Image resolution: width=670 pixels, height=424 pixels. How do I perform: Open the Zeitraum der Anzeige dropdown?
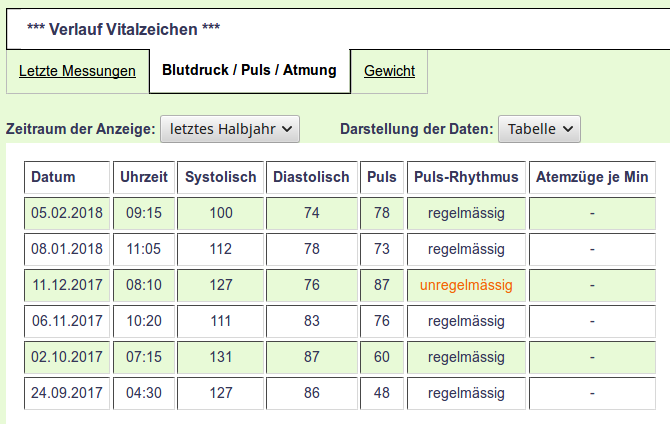(230, 129)
